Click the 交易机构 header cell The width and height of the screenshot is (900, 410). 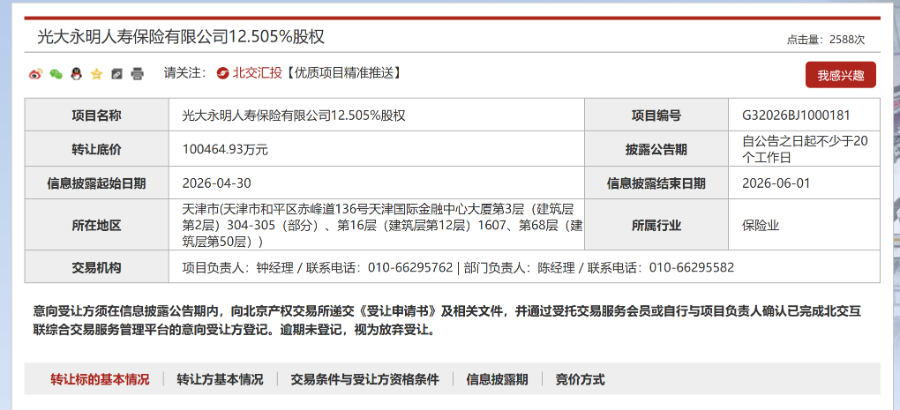(96, 267)
